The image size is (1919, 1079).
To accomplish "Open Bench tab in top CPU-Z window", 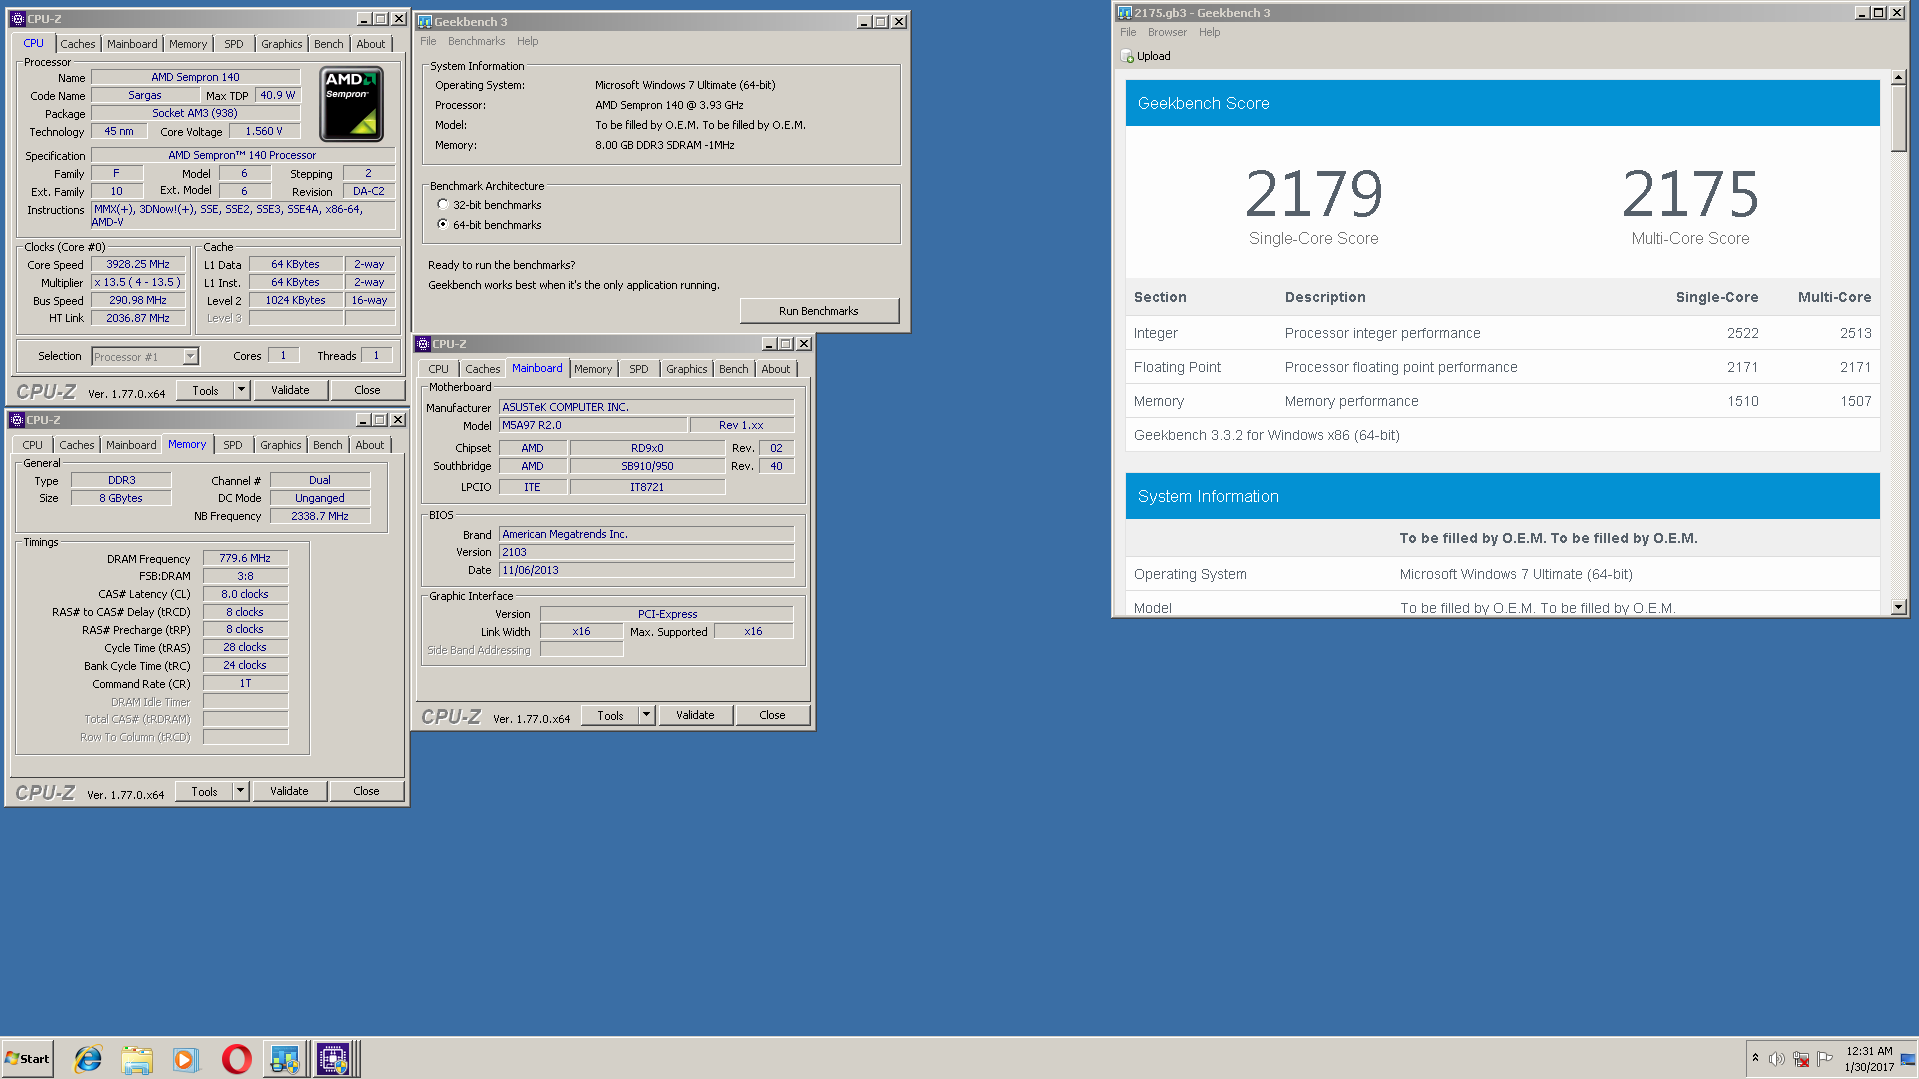I will click(328, 44).
